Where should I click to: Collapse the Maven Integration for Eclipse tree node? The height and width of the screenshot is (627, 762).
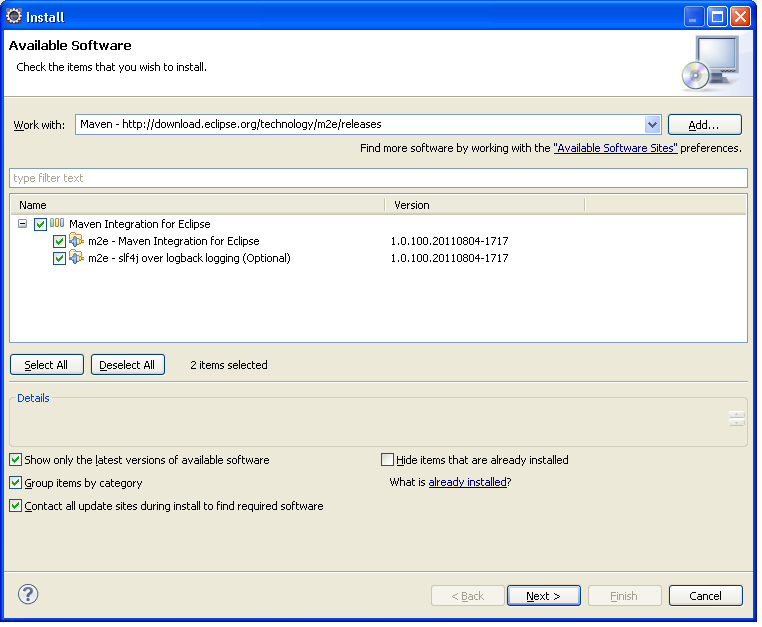22,224
